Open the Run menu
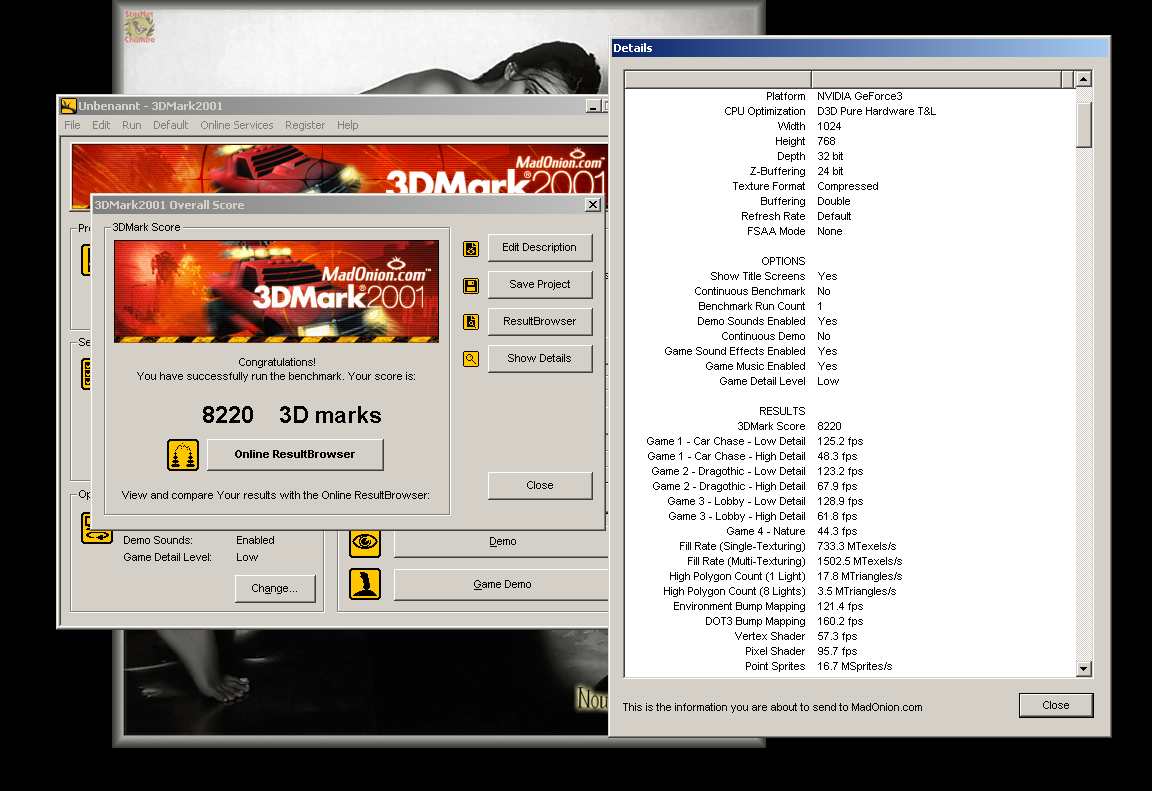 click(x=132, y=126)
